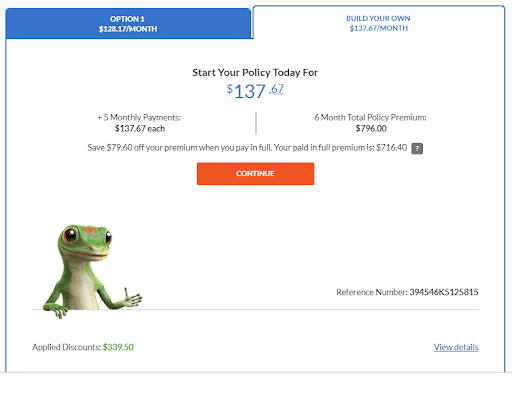Click the large blue 137 price figure
This screenshot has height=400, width=512.
[250, 91]
